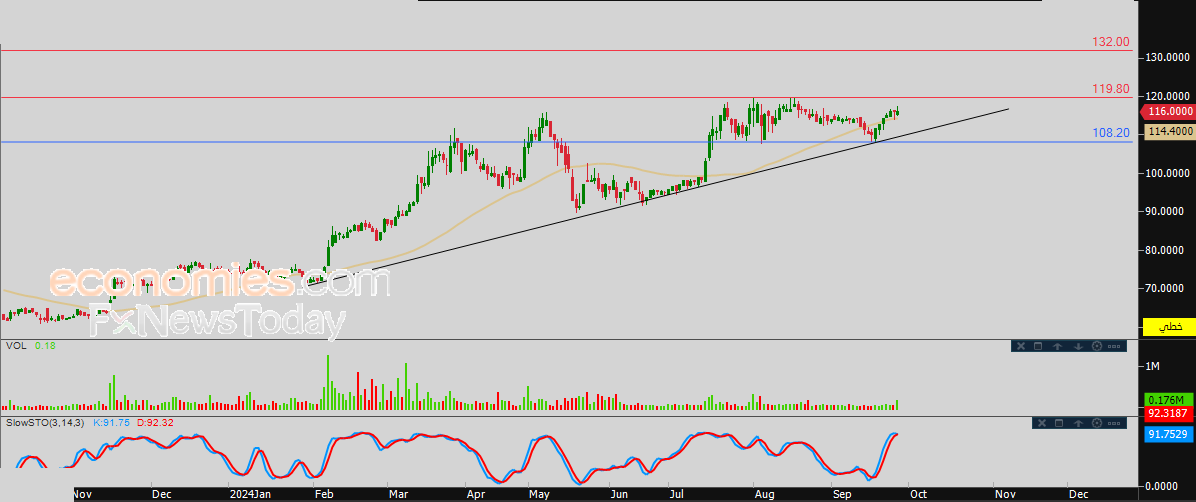Click the 2024Jan date axis label
1196x502 pixels.
pyautogui.click(x=251, y=494)
